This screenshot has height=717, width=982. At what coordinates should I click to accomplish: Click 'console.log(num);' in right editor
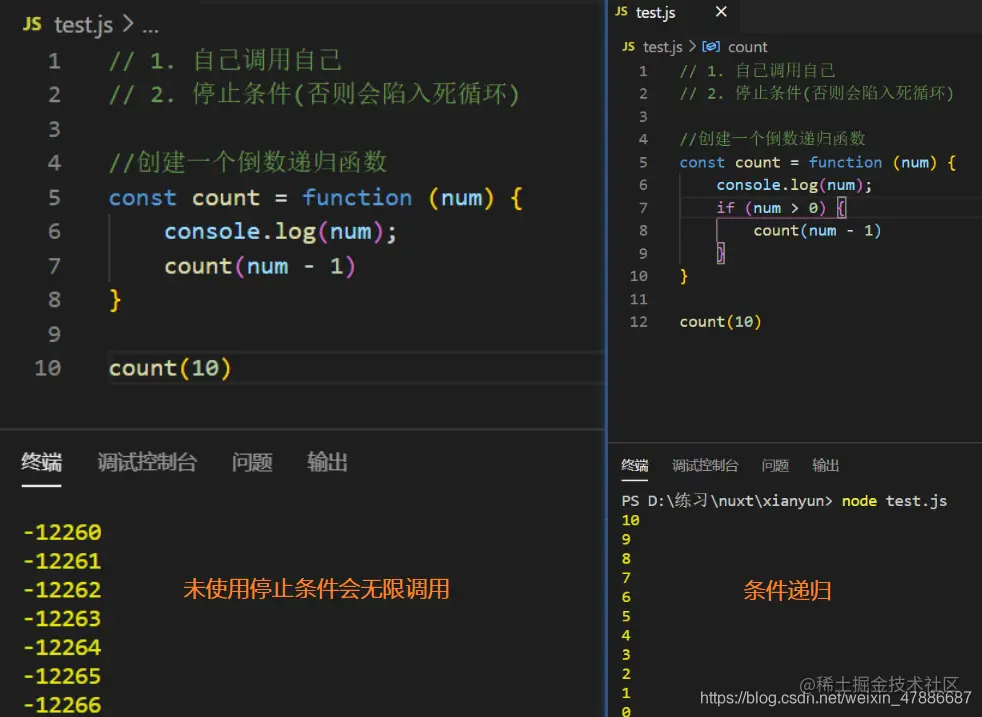click(794, 185)
